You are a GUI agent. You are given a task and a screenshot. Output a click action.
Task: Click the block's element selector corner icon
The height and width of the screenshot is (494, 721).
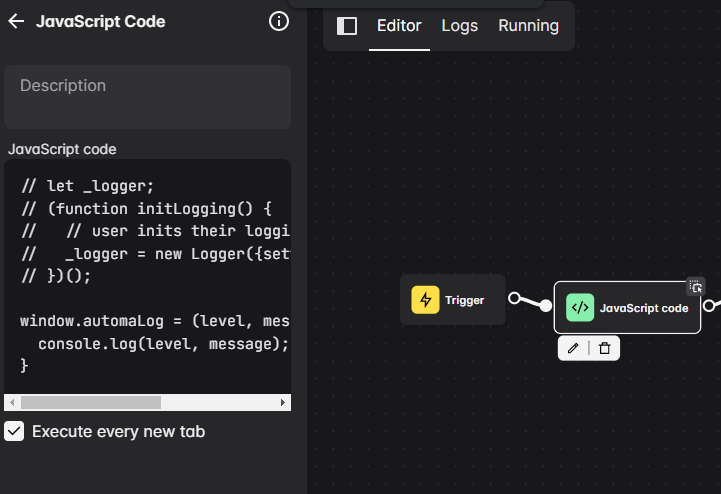pos(695,287)
